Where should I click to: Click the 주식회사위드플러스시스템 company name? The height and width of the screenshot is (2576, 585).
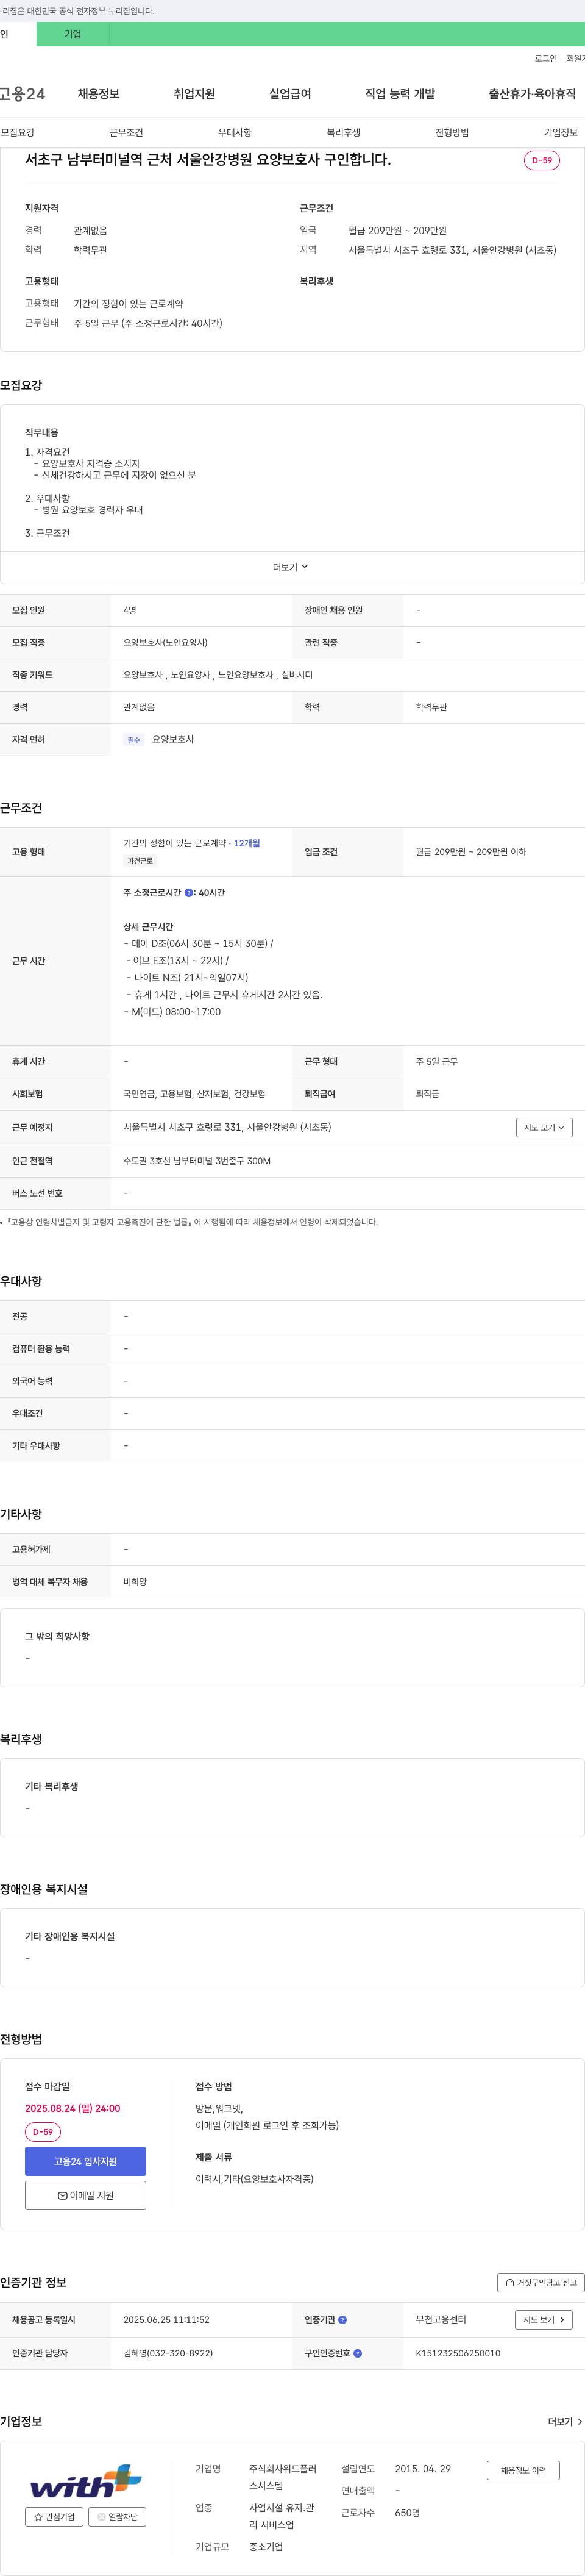283,2477
